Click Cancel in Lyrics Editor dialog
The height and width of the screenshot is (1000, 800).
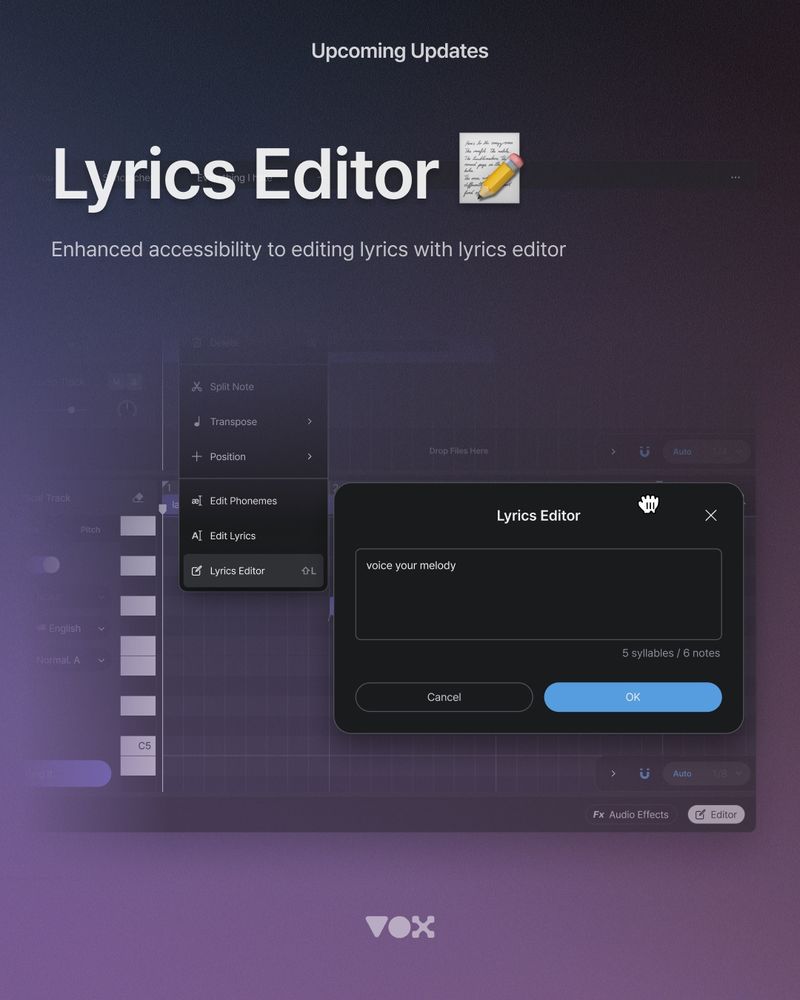(x=444, y=697)
